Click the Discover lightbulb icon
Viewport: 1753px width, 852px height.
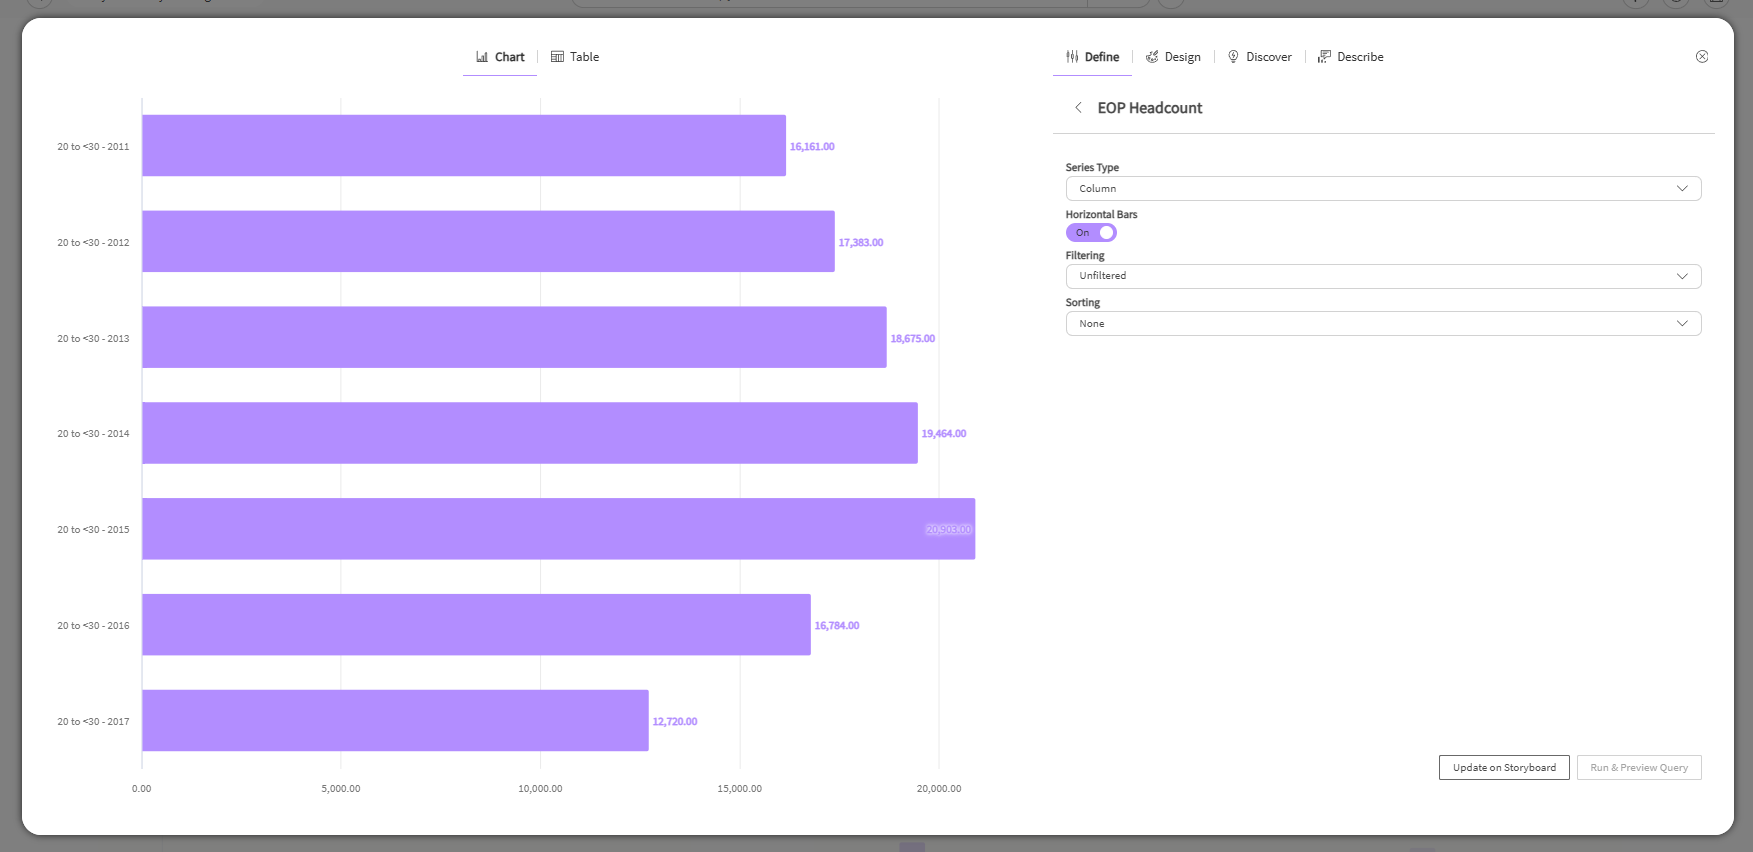1233,57
